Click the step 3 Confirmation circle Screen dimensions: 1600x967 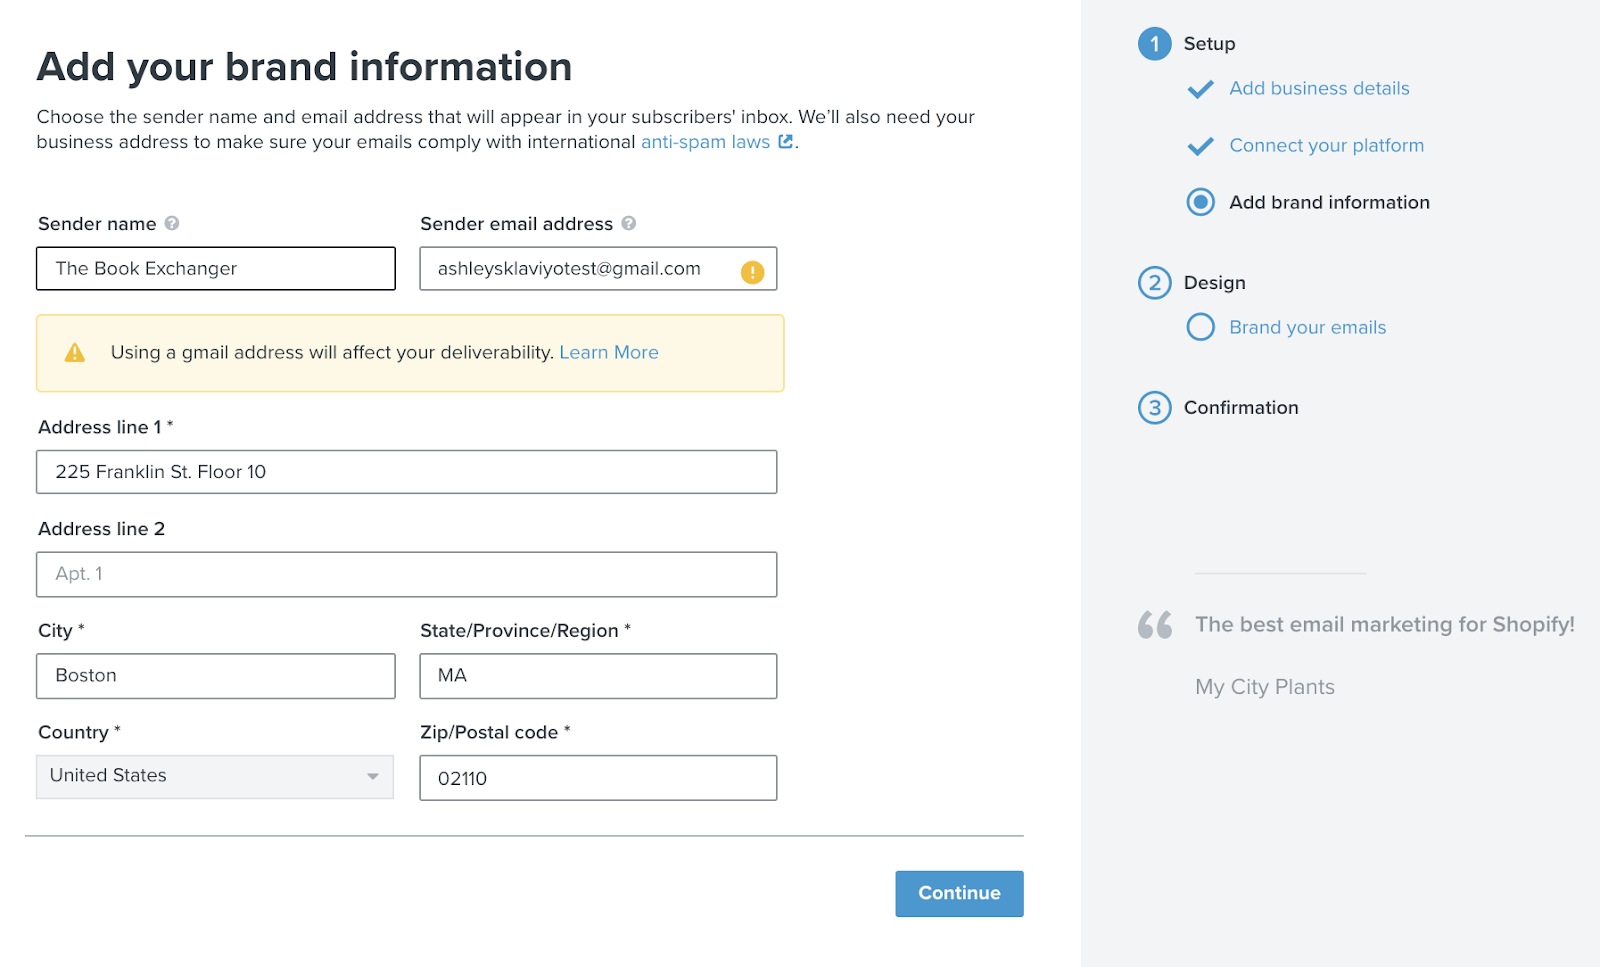click(x=1155, y=408)
